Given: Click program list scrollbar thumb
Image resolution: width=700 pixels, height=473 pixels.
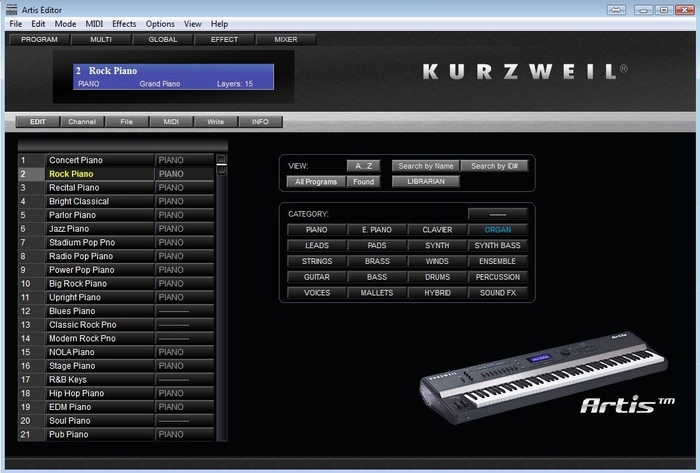Looking at the screenshot, I should pyautogui.click(x=221, y=167).
